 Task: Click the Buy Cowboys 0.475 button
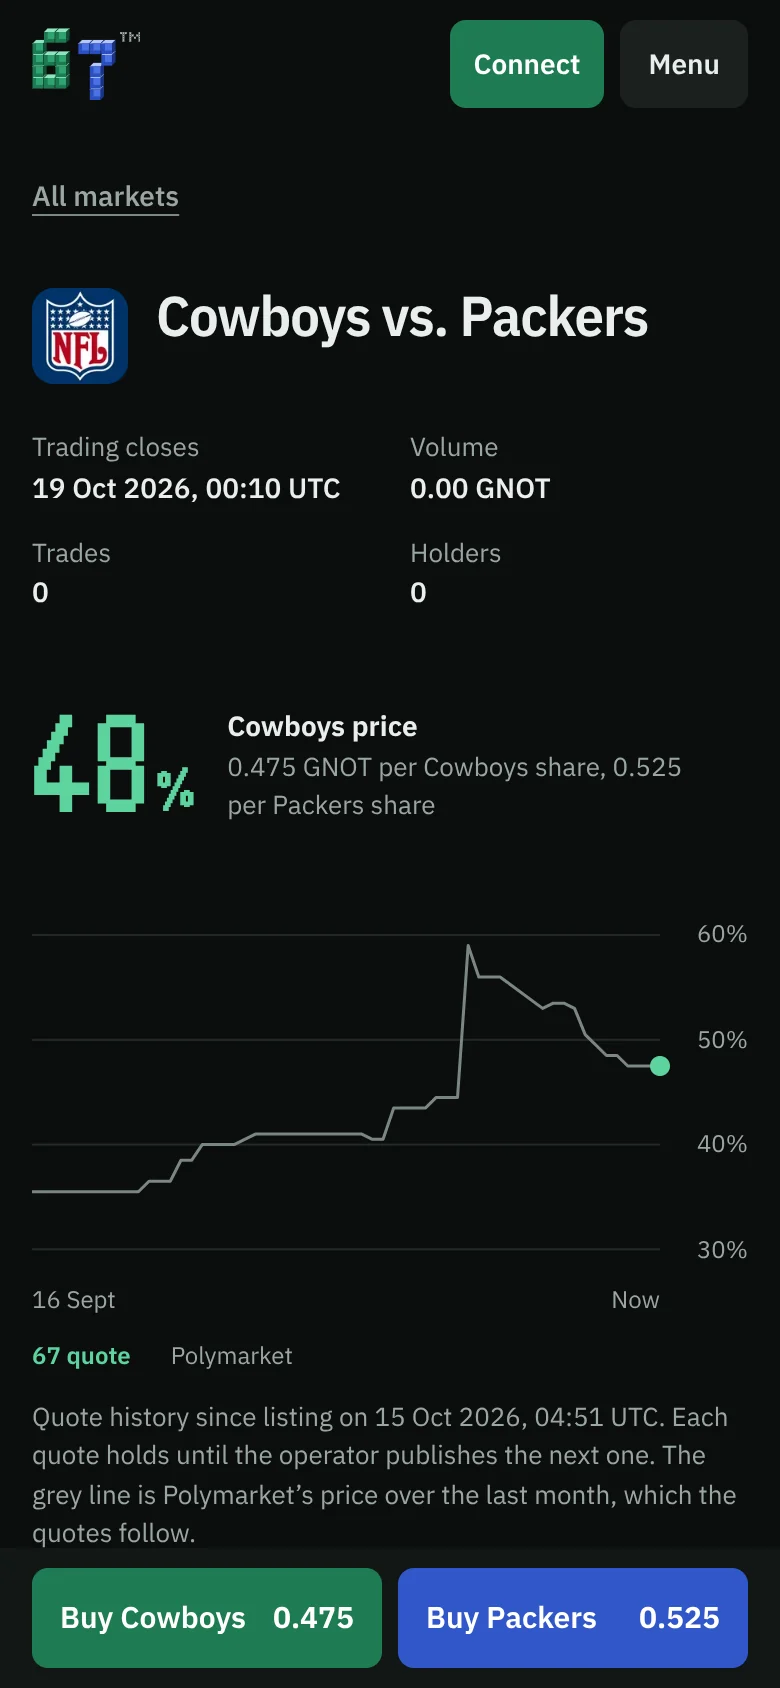coord(207,1618)
